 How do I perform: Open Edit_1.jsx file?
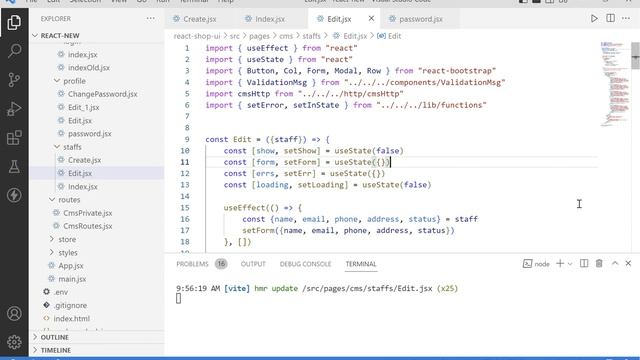coord(84,107)
